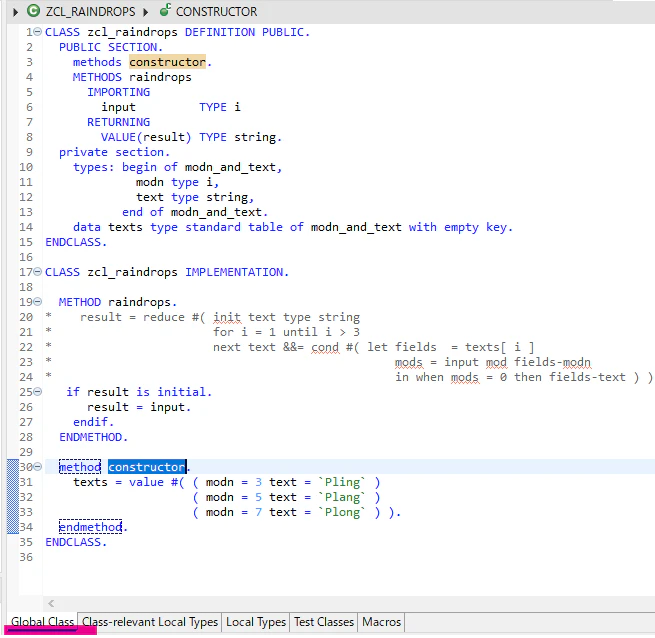
Task: Collapse the if block fold at line 25
Action: (37, 392)
